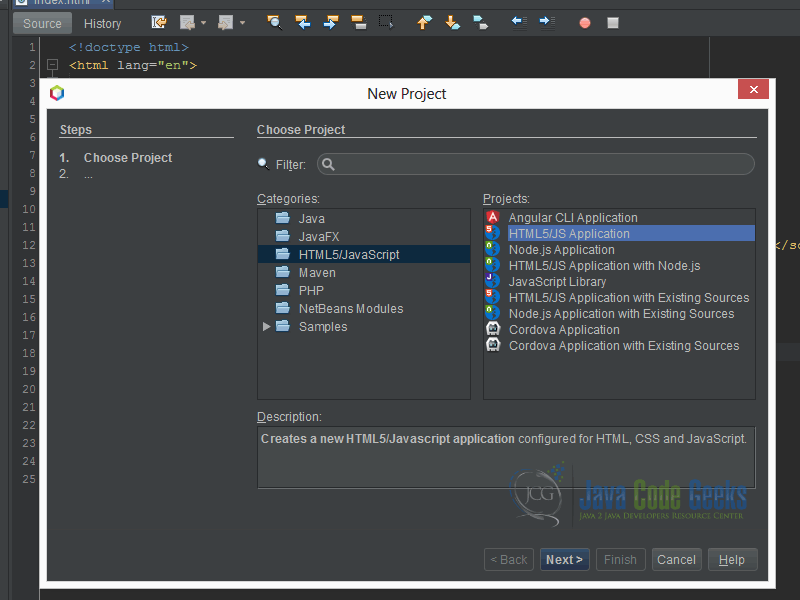Screen dimensions: 800x600
Task: Click the Java category folder icon
Action: (283, 218)
